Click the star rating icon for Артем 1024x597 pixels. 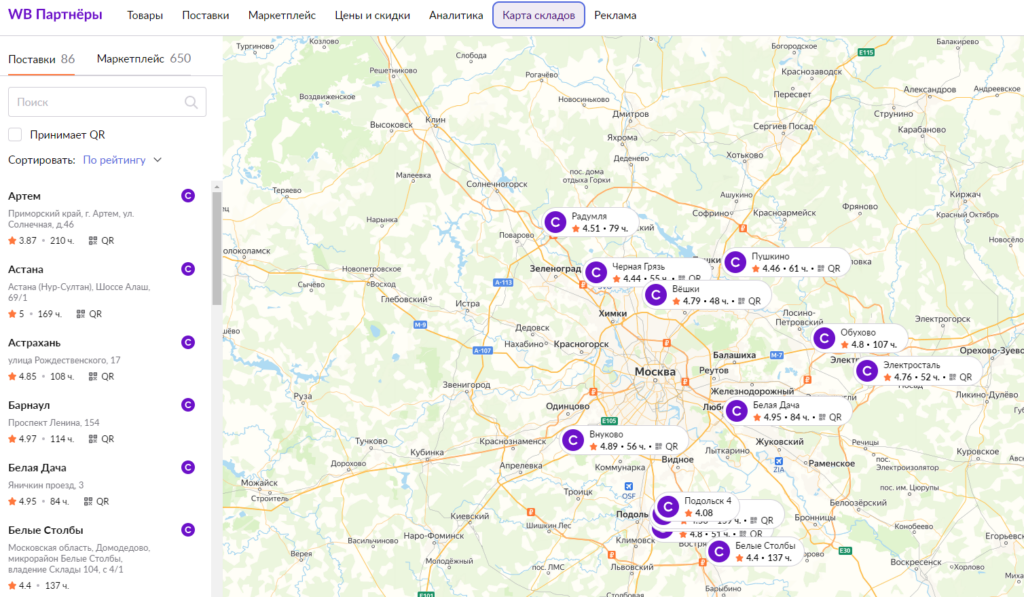12,240
